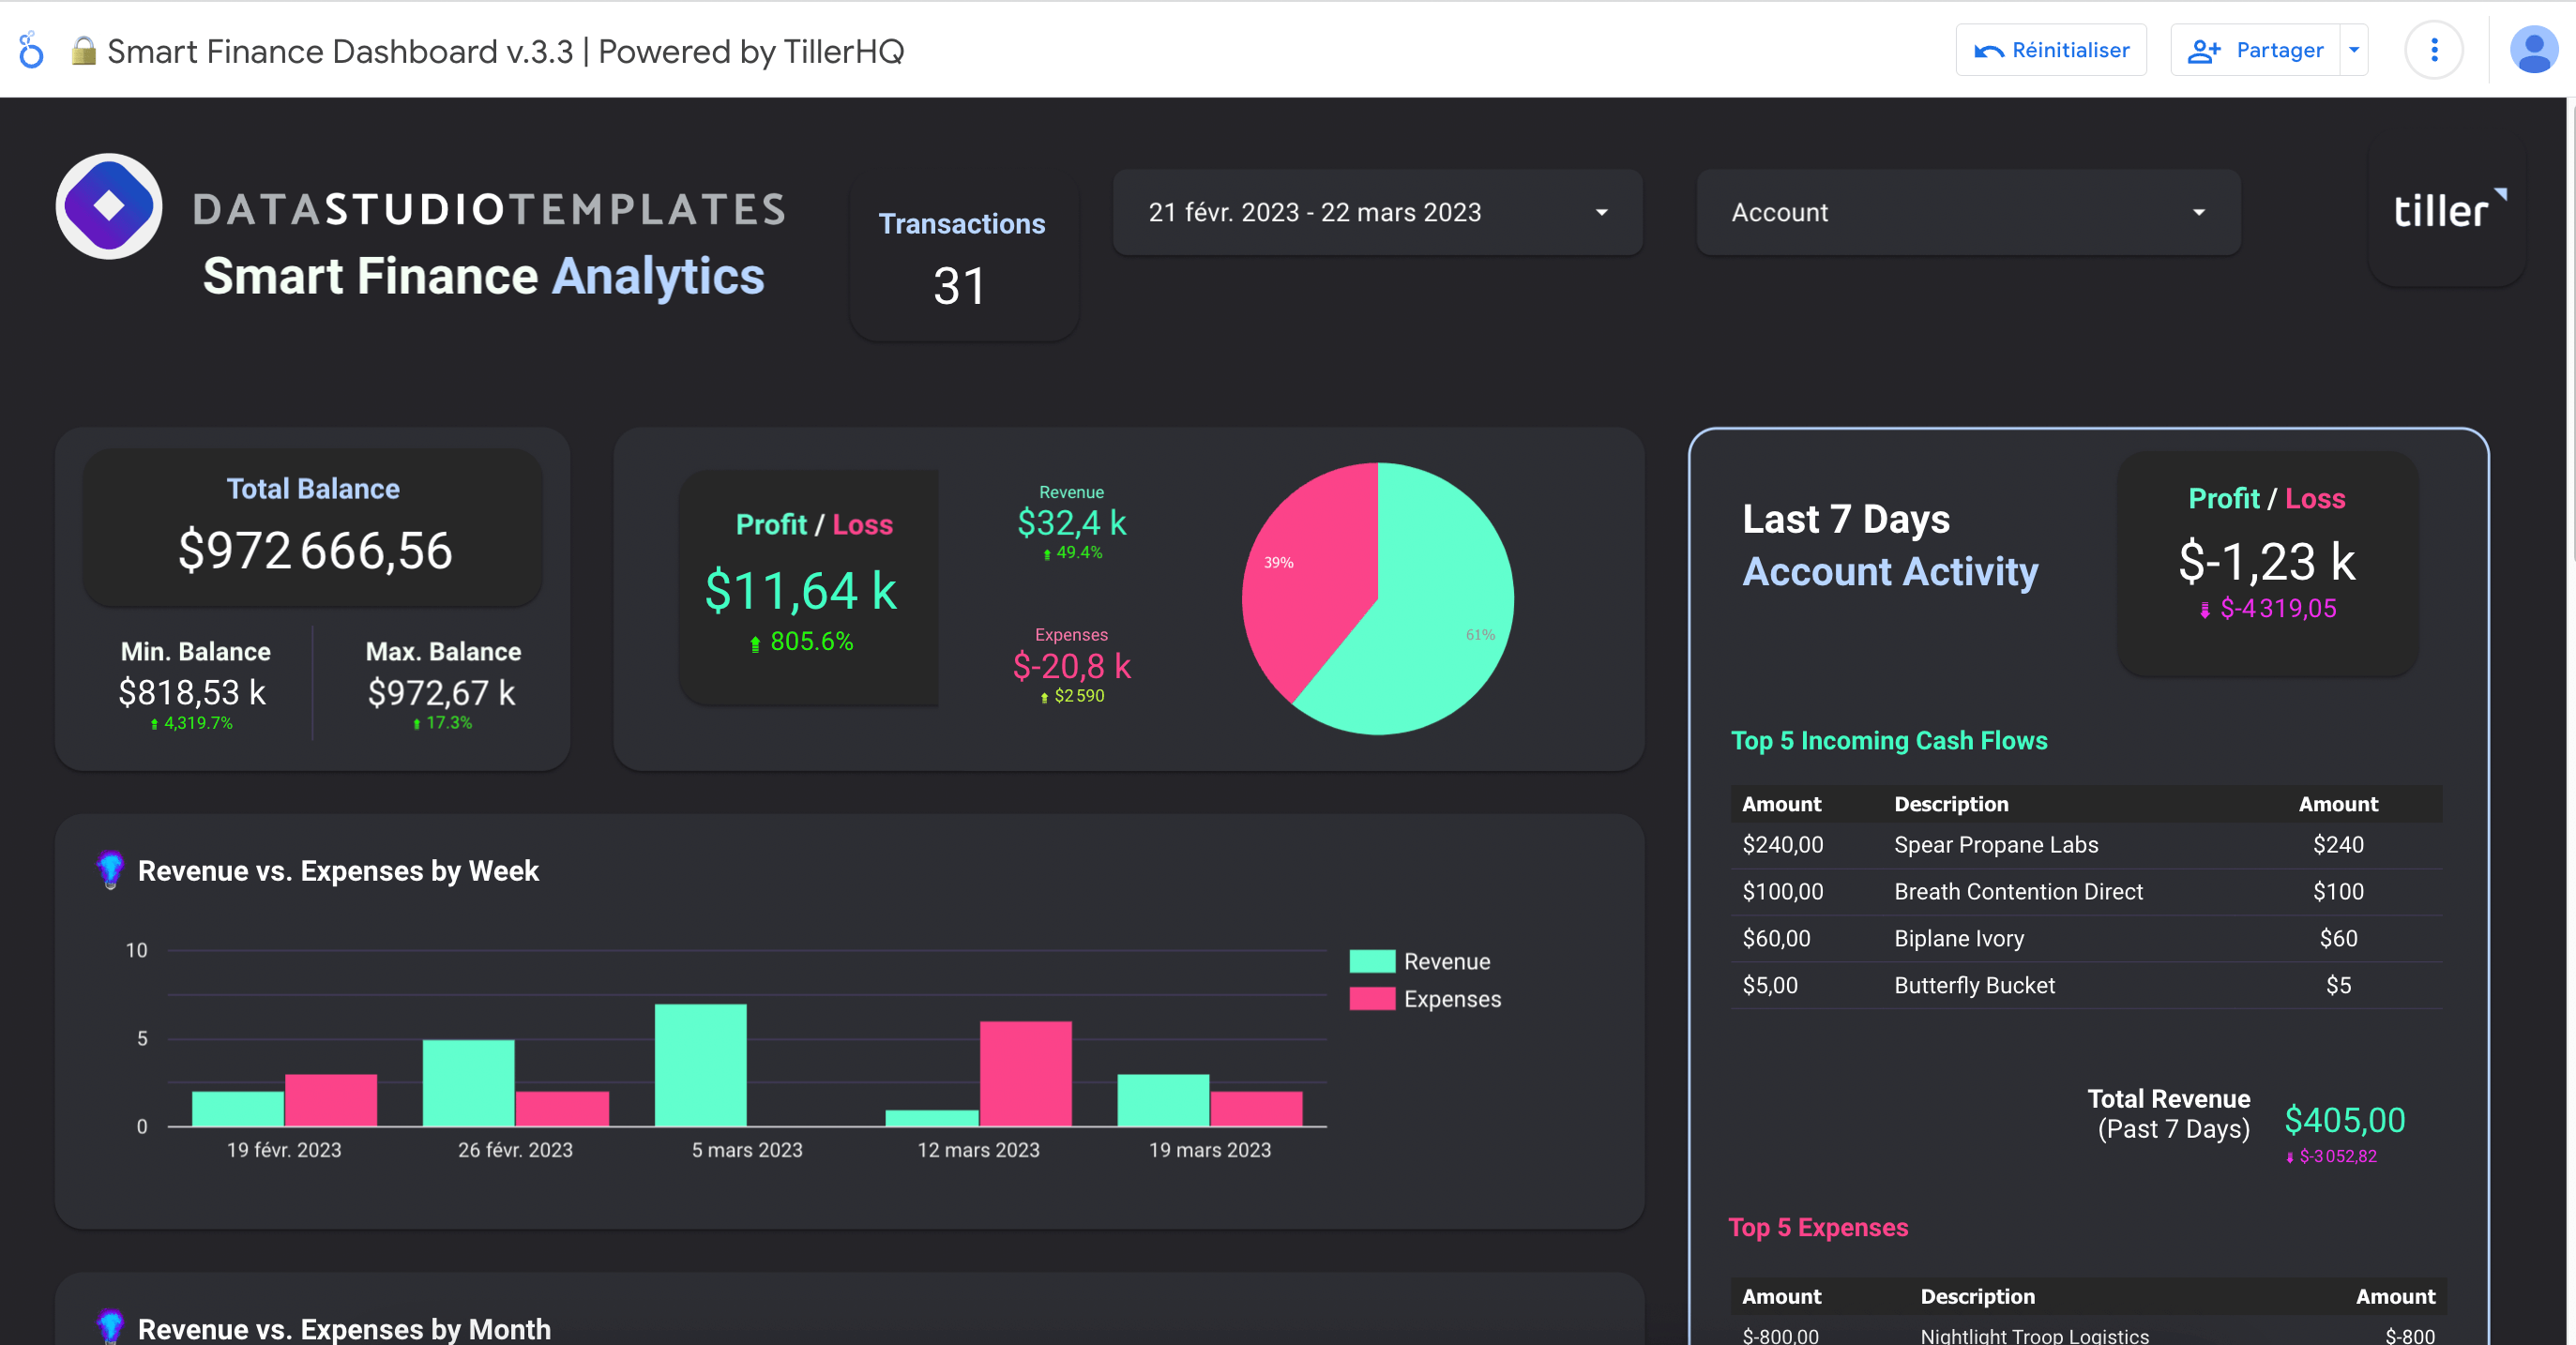Click the 4,319.7% min balance change

tap(192, 723)
